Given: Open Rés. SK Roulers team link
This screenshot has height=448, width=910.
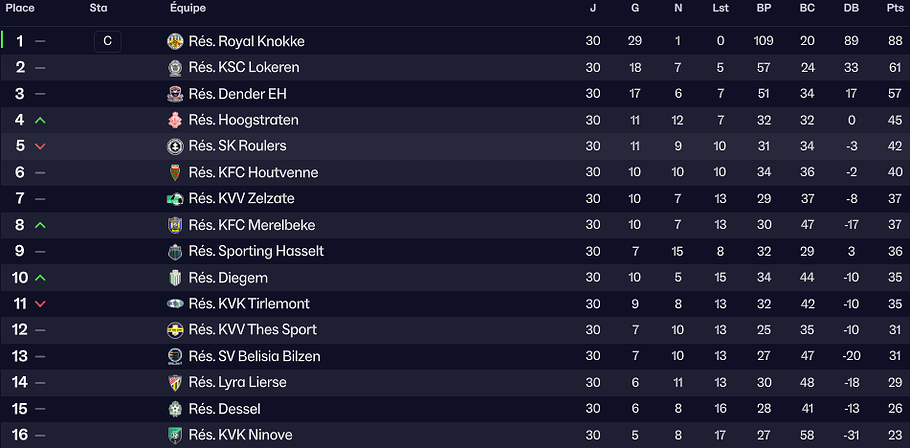Looking at the screenshot, I should pos(237,146).
